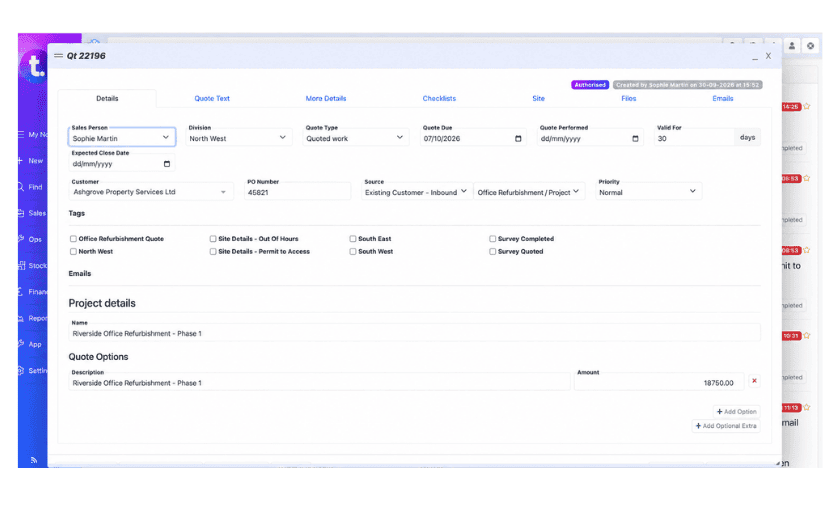
Task: Click the Quote Due date field
Action: tap(472, 138)
